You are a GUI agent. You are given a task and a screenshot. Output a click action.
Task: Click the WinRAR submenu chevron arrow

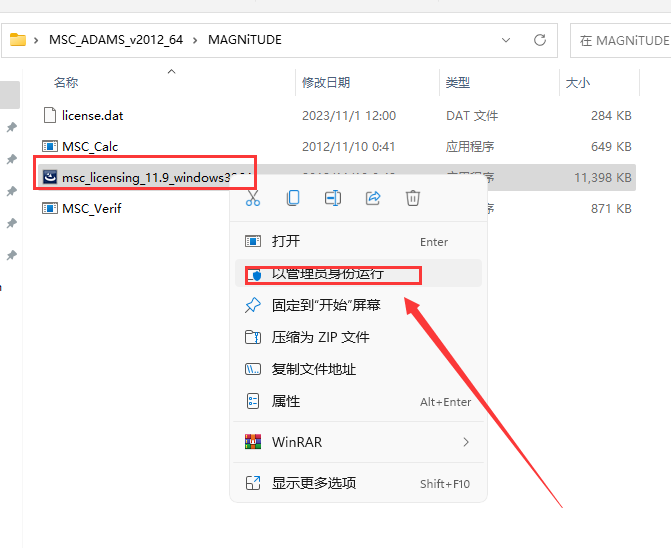tap(466, 442)
